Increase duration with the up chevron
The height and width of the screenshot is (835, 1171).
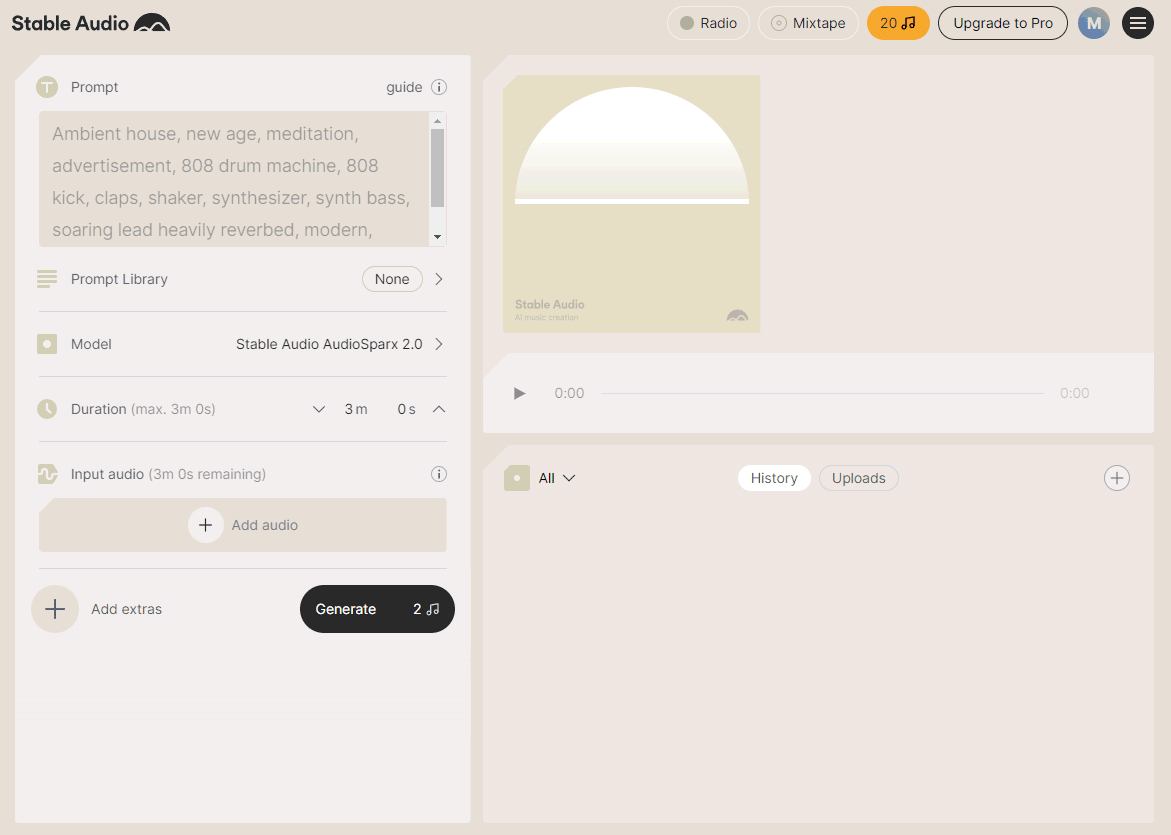[439, 409]
